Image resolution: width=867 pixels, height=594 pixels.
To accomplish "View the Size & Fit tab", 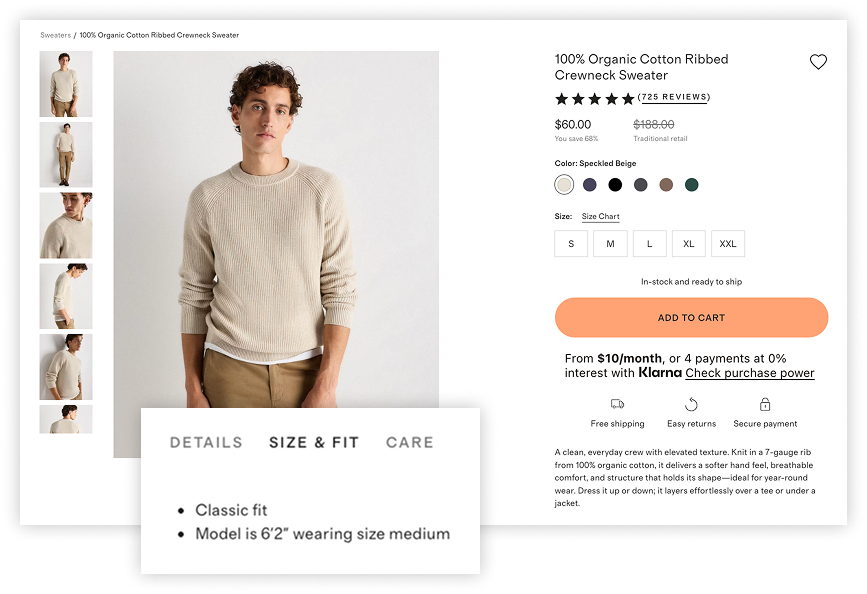I will (312, 442).
